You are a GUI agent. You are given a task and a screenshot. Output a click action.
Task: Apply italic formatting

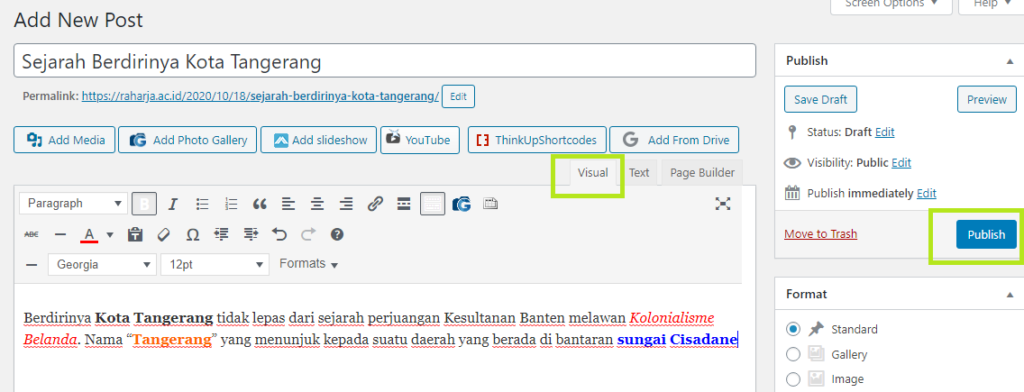pyautogui.click(x=172, y=204)
